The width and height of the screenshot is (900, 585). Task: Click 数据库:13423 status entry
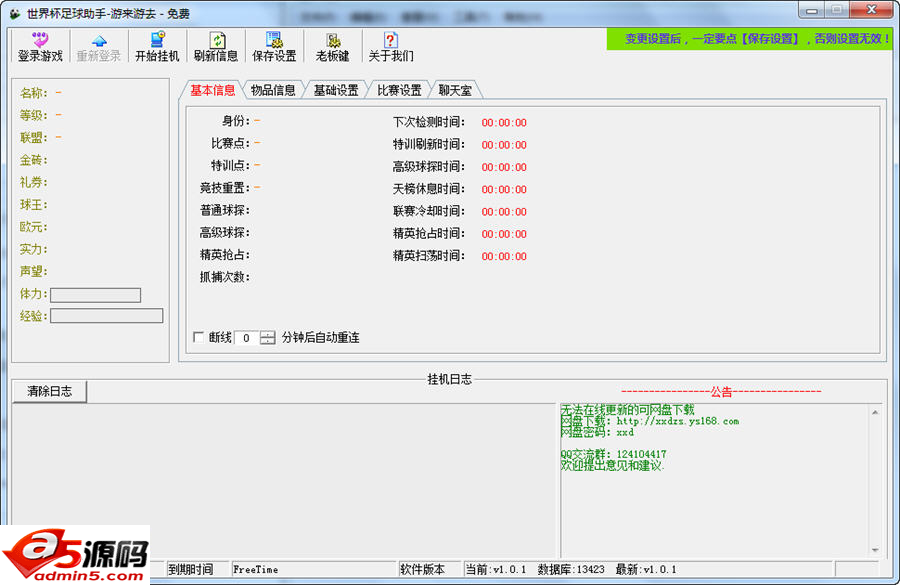571,569
